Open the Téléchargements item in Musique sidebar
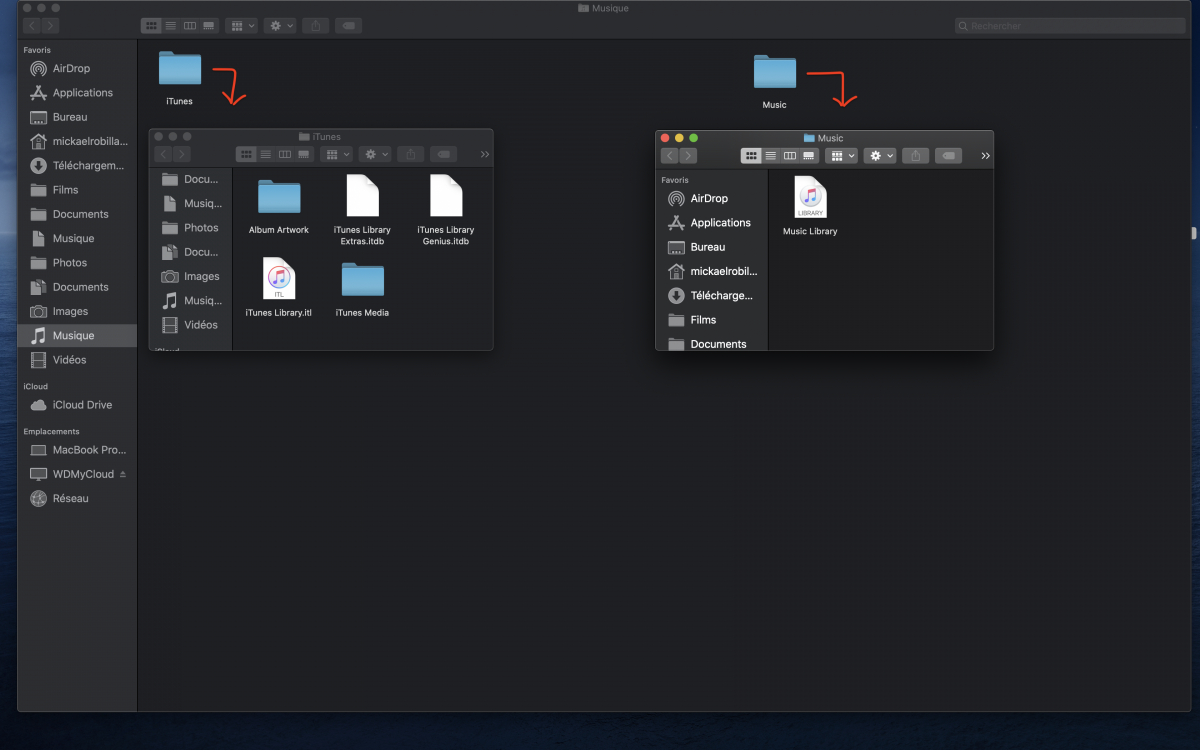 click(88, 166)
